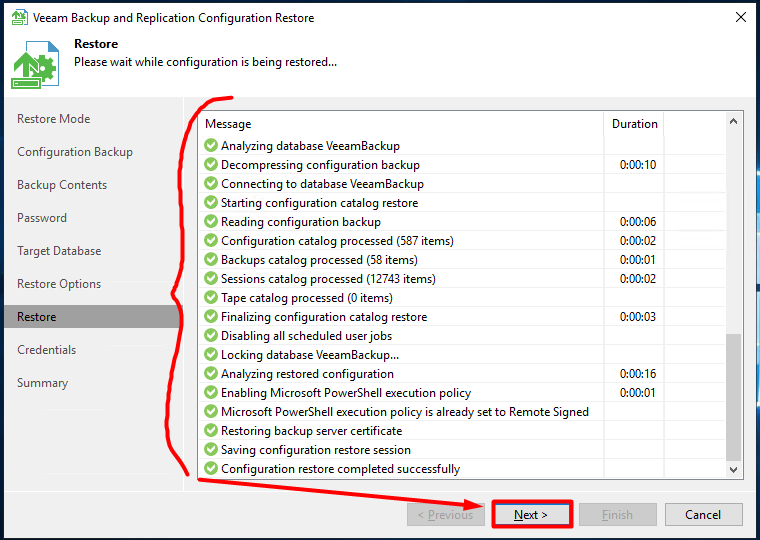Image resolution: width=760 pixels, height=540 pixels.
Task: Click check icon for Restoring backup server certificate
Action: 211,430
